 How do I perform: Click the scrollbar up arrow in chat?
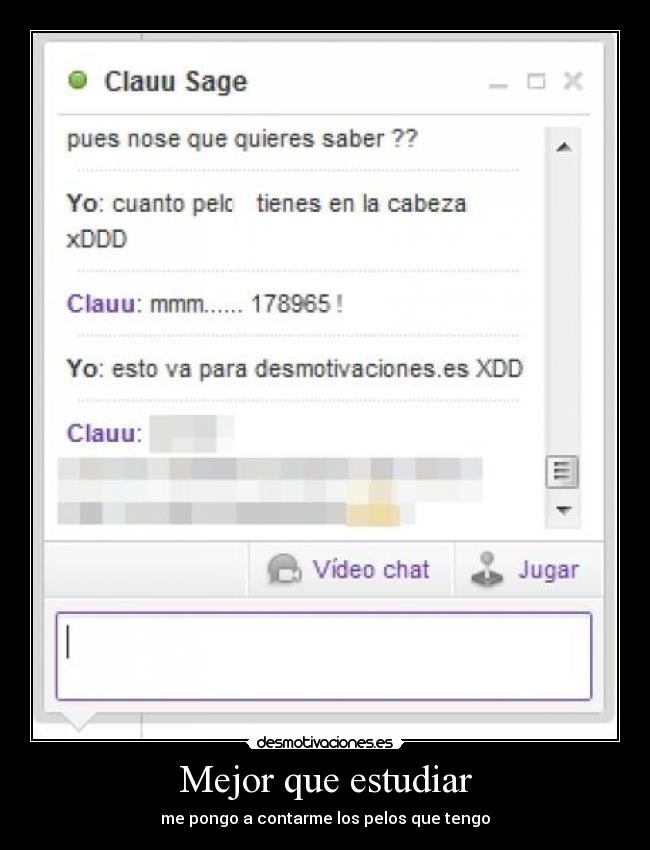click(563, 147)
